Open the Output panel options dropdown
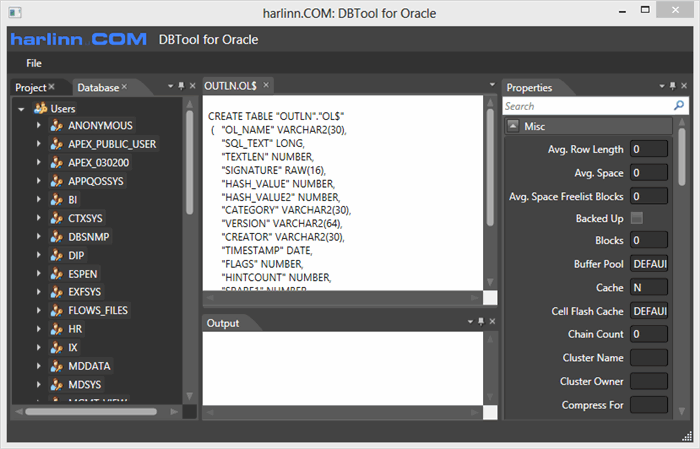This screenshot has width=700, height=449. 470,321
